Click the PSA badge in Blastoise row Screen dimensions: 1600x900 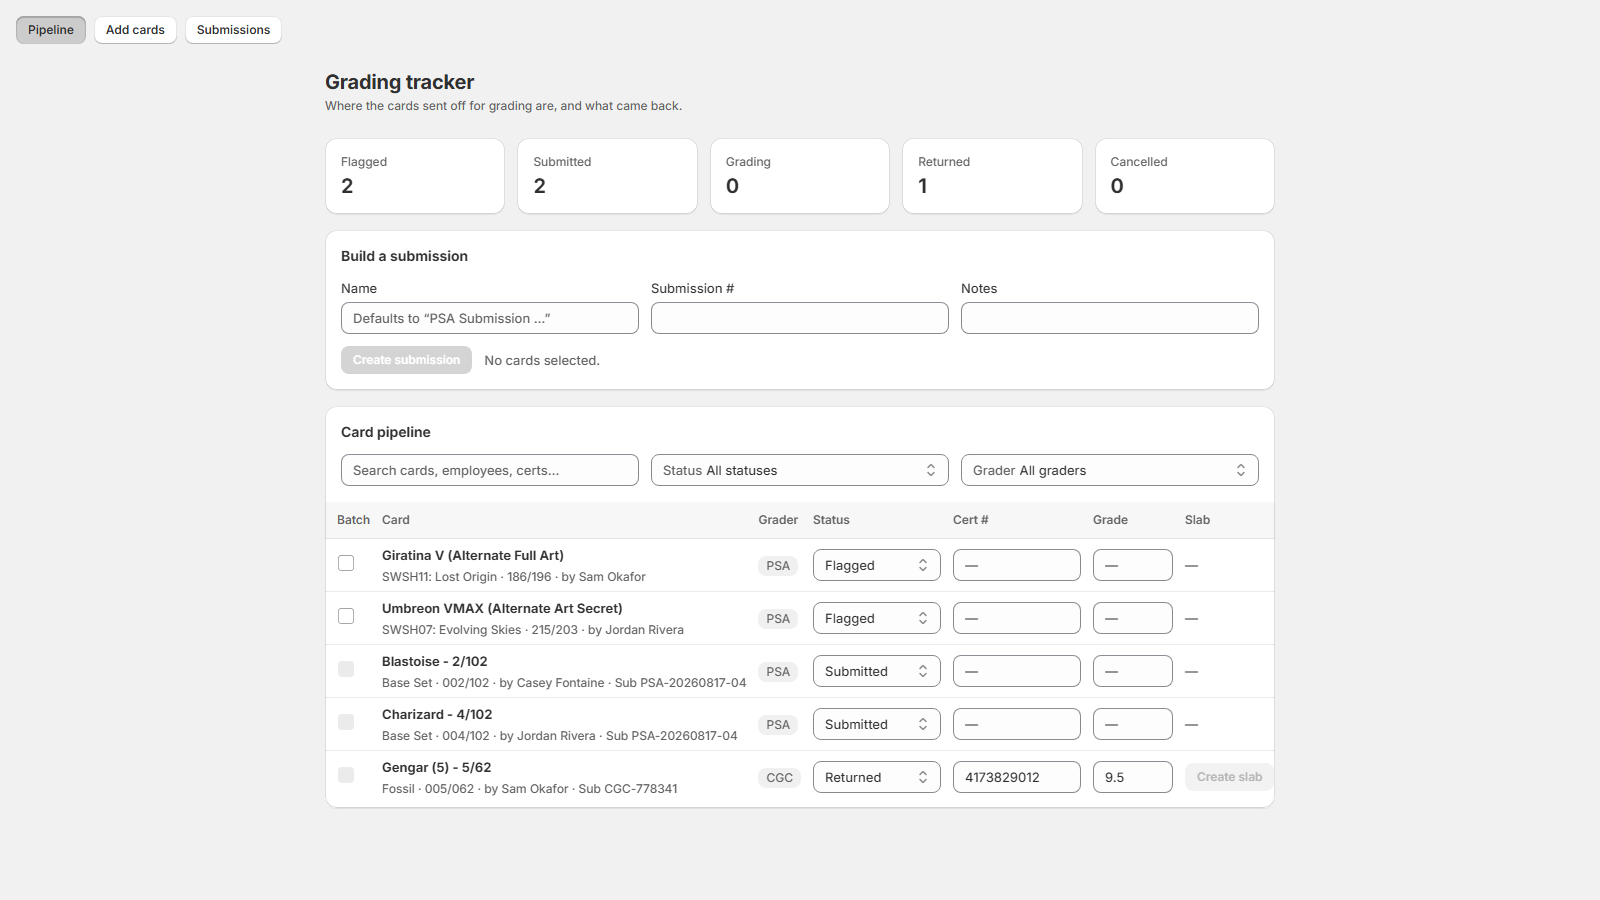pyautogui.click(x=778, y=672)
